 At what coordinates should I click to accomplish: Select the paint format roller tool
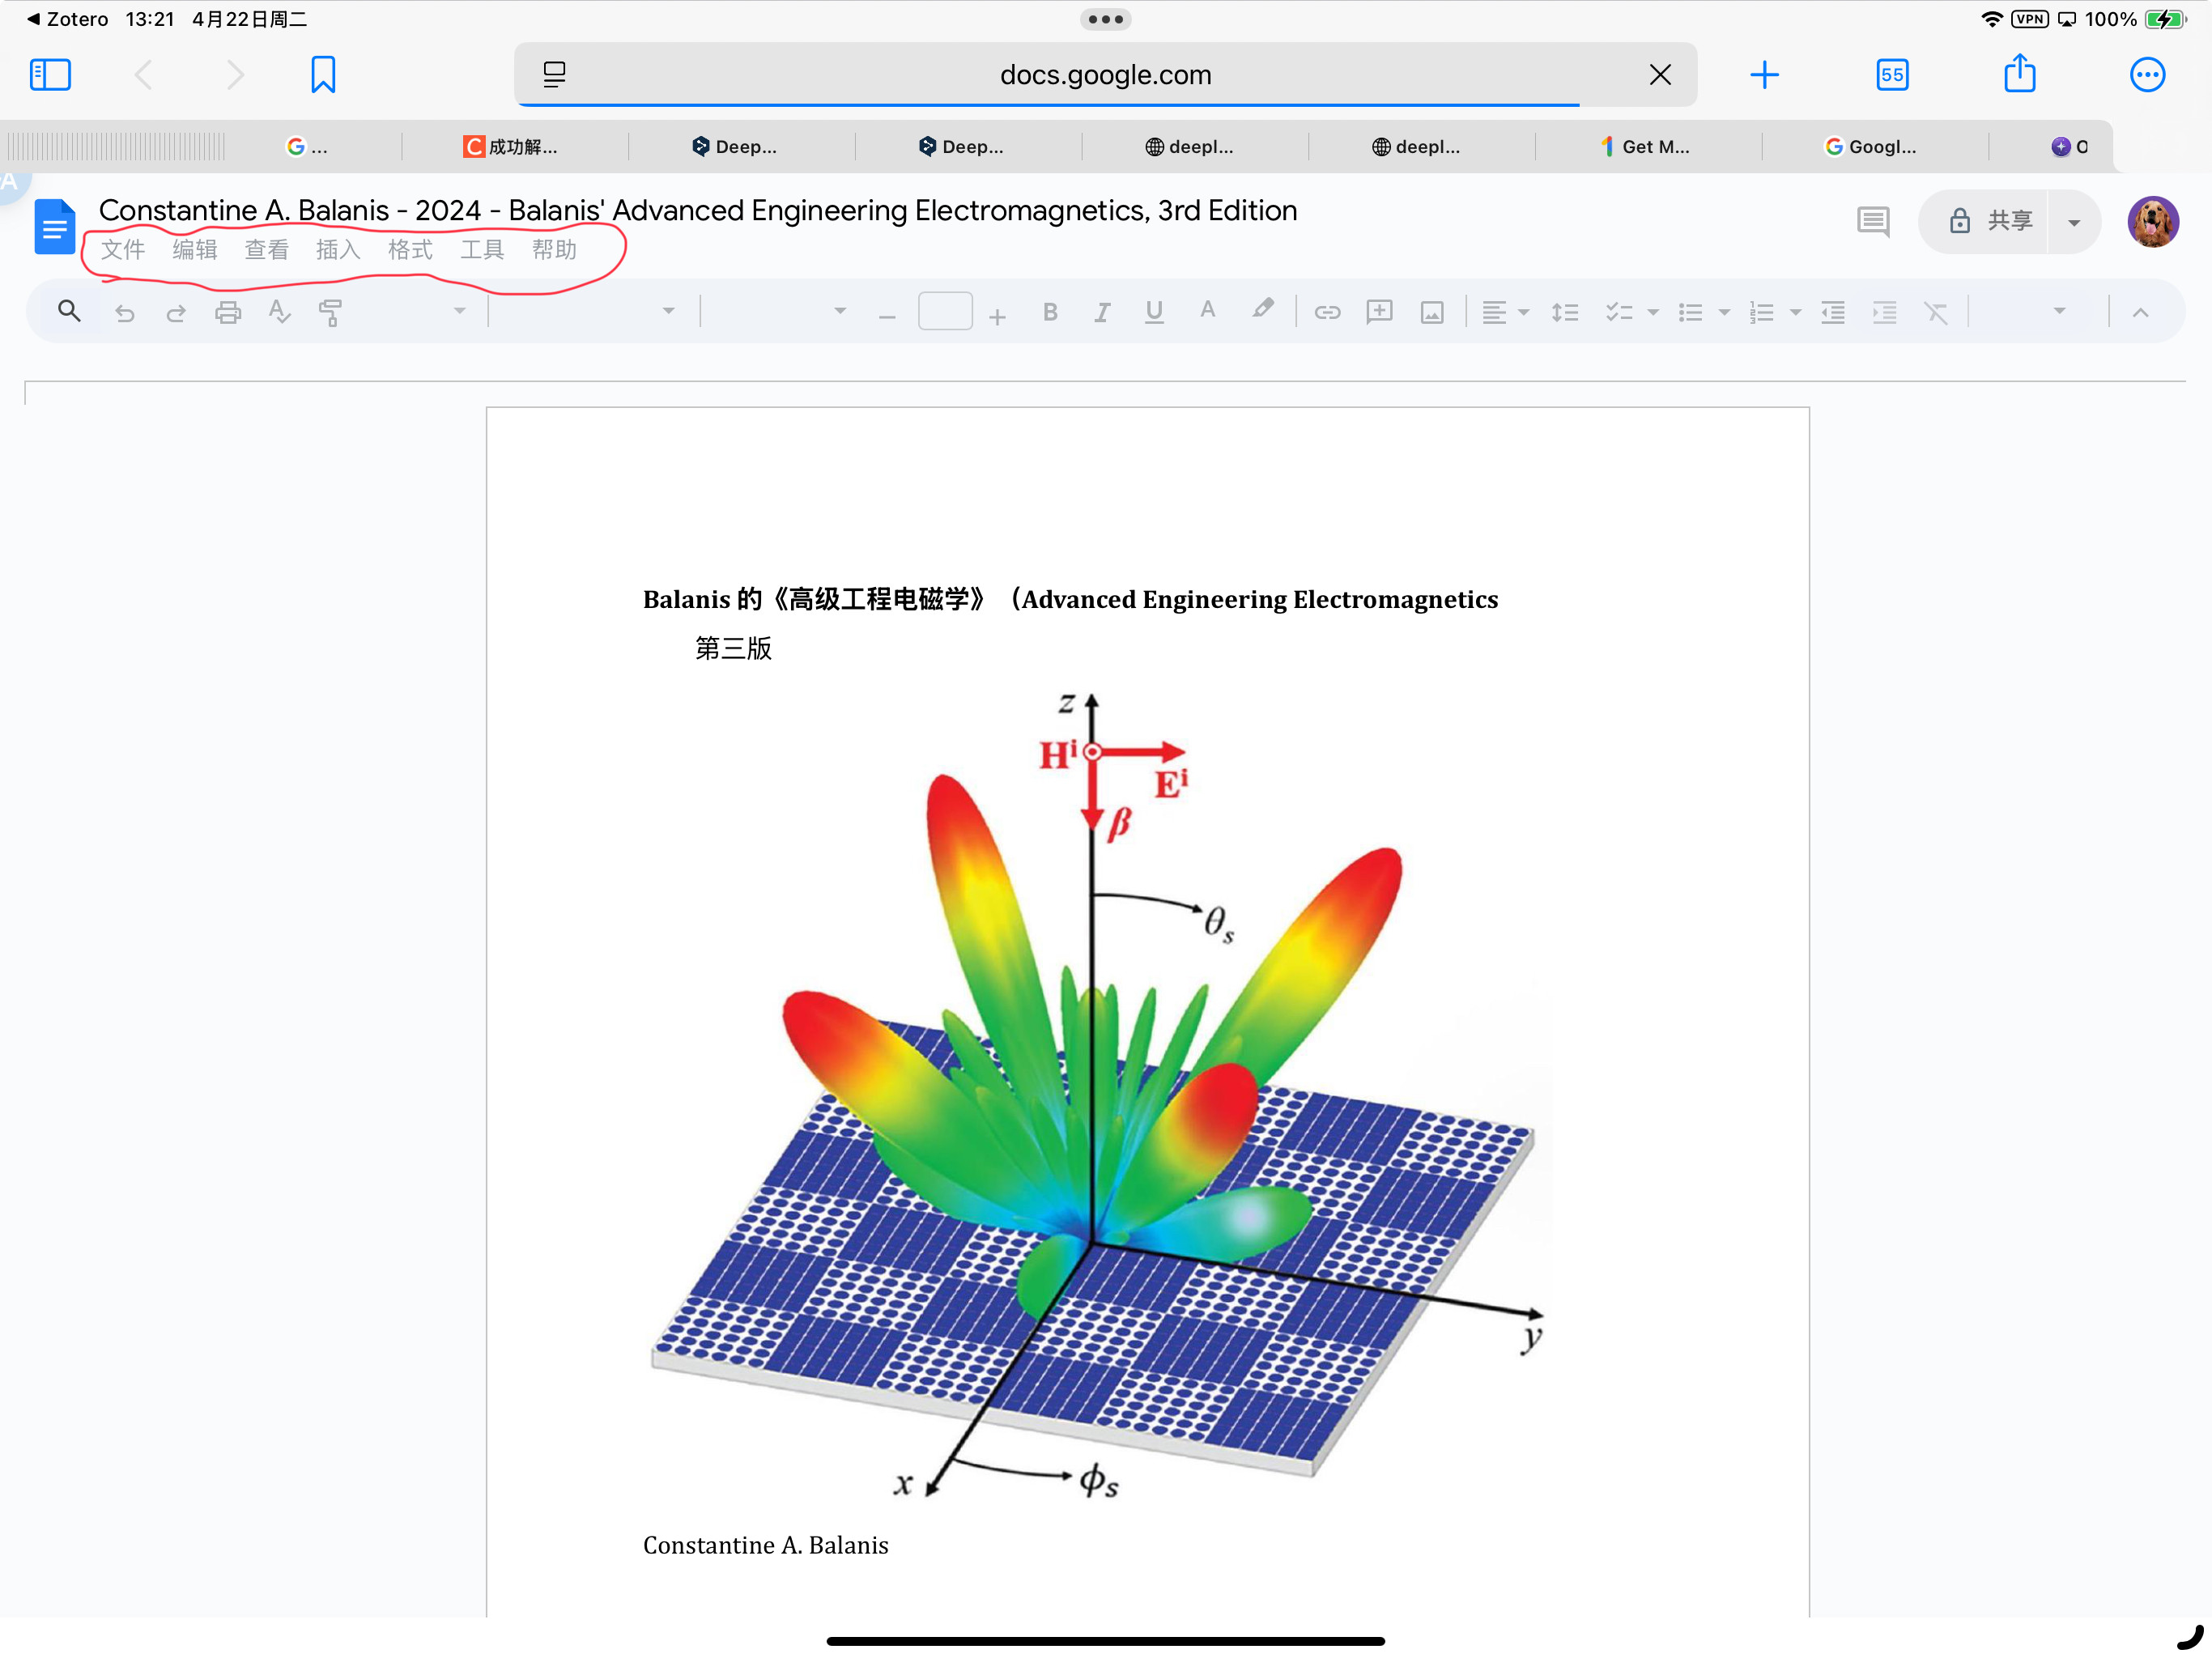click(x=330, y=313)
